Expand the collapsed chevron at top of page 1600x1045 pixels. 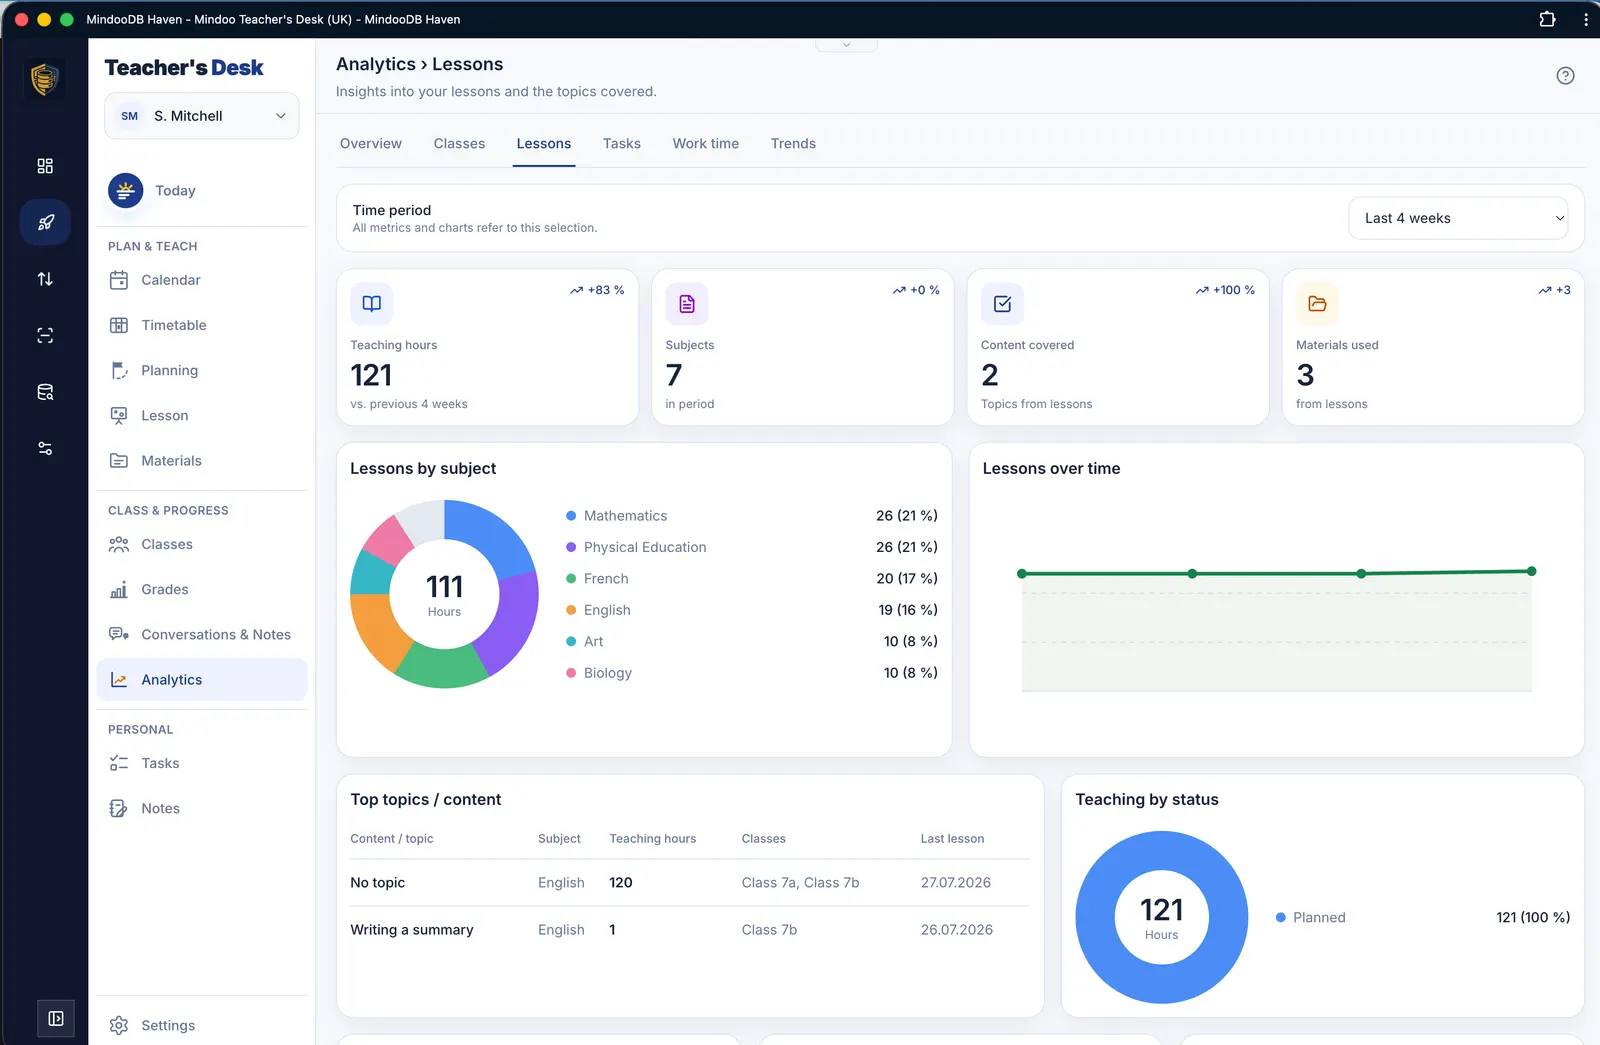[x=846, y=45]
